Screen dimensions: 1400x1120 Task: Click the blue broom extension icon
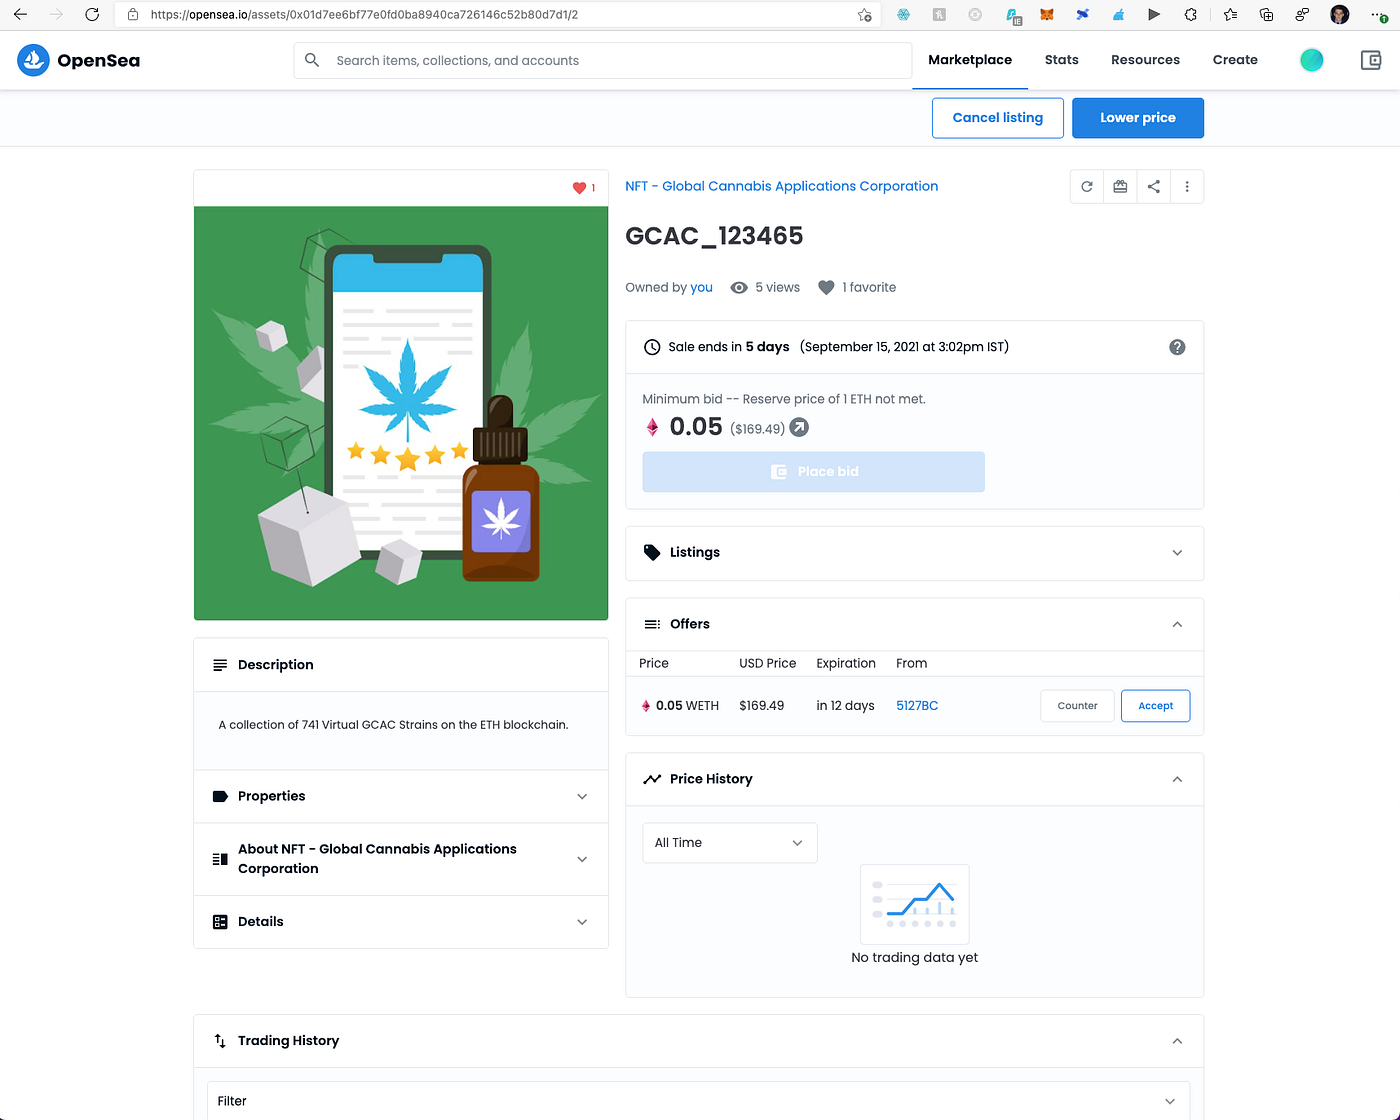coord(1118,15)
